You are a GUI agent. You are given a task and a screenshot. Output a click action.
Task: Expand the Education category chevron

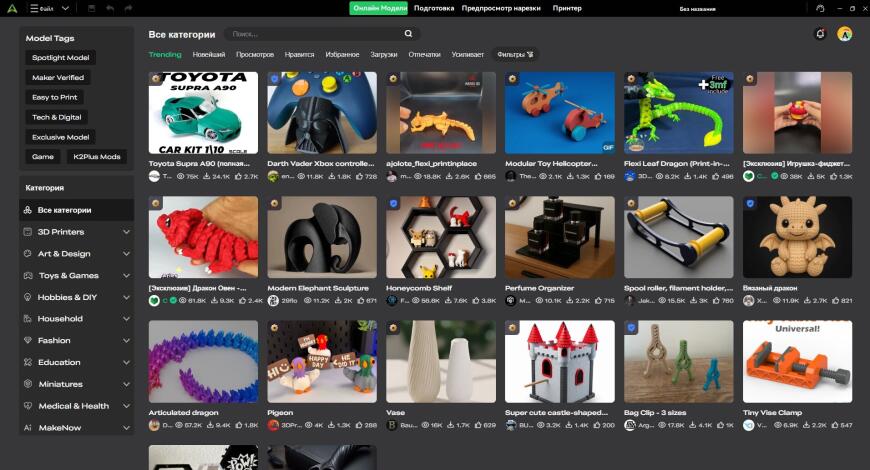[126, 362]
